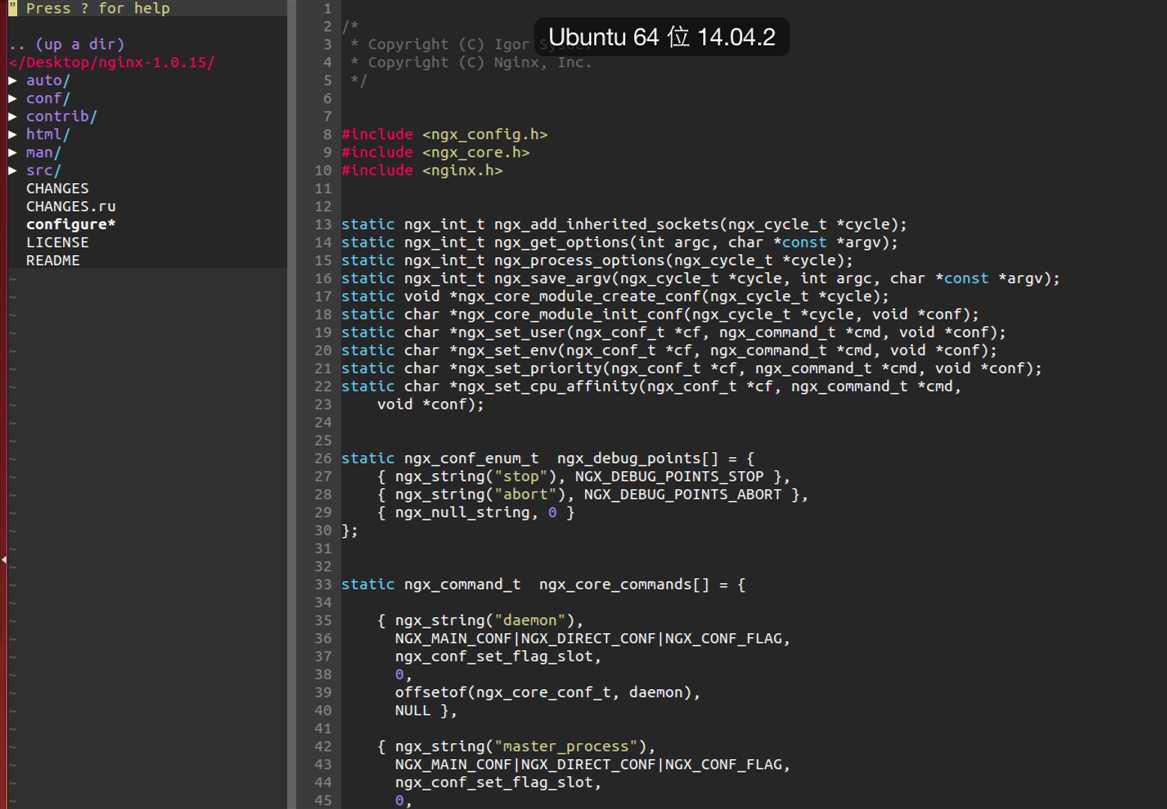This screenshot has width=1167, height=809.
Task: Go up a dir in file tree
Action: pos(67,44)
